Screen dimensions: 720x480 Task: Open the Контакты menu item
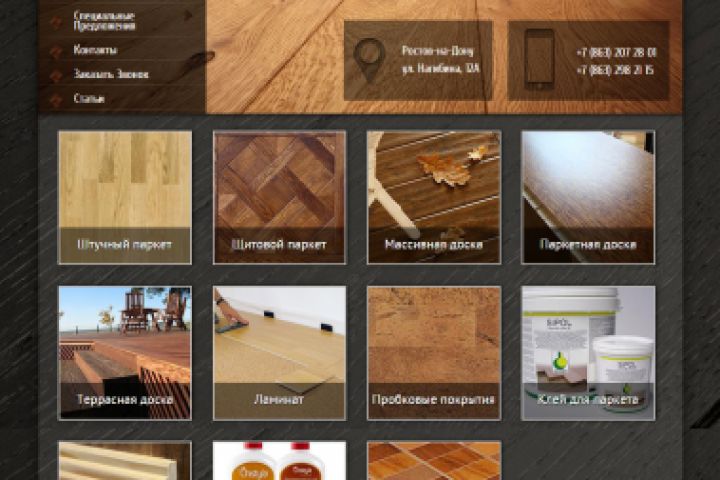tap(95, 50)
